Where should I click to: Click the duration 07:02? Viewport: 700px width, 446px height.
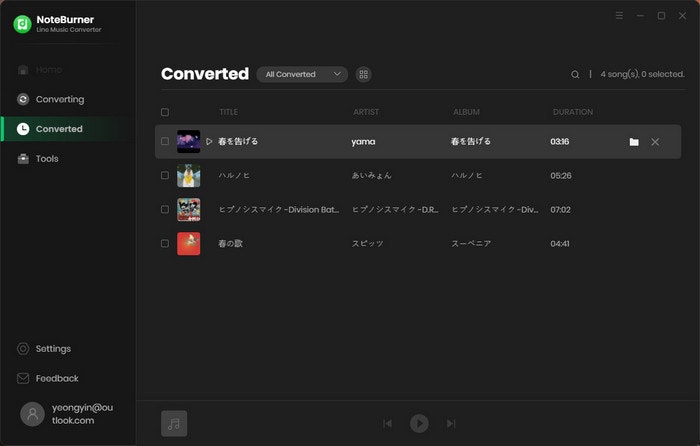(560, 209)
